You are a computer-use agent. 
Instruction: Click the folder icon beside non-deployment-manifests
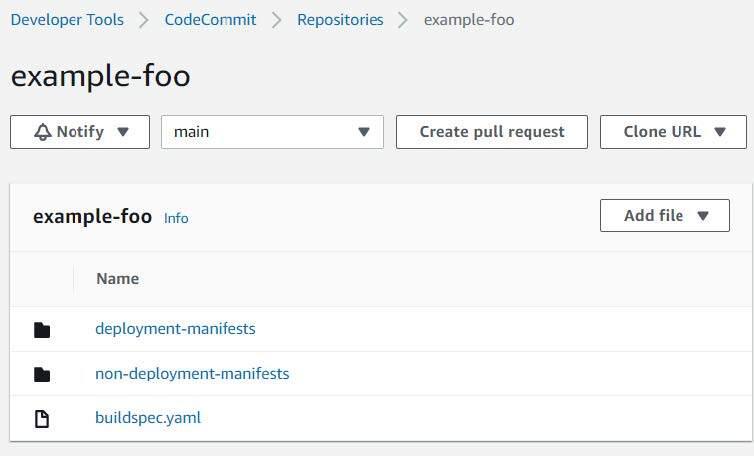42,374
